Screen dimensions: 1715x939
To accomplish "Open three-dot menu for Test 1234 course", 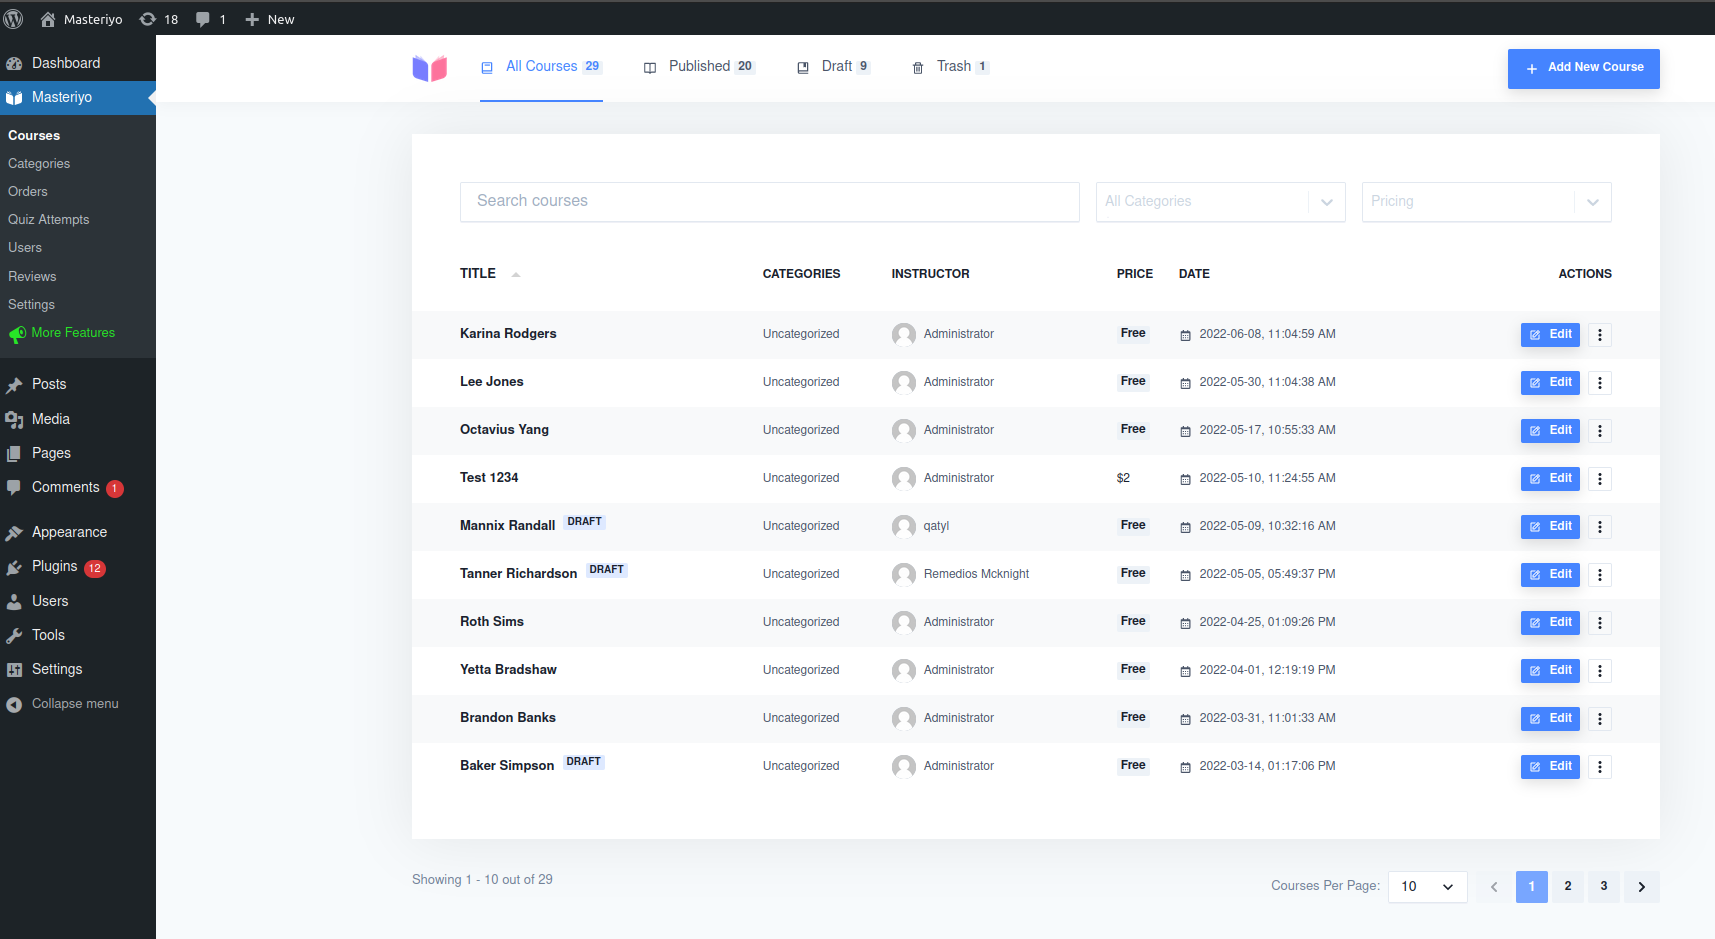I will pyautogui.click(x=1599, y=479).
